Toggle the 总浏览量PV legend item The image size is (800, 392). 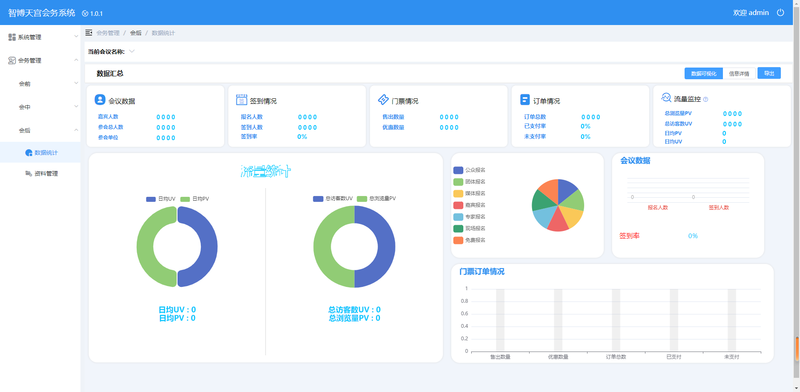(377, 199)
